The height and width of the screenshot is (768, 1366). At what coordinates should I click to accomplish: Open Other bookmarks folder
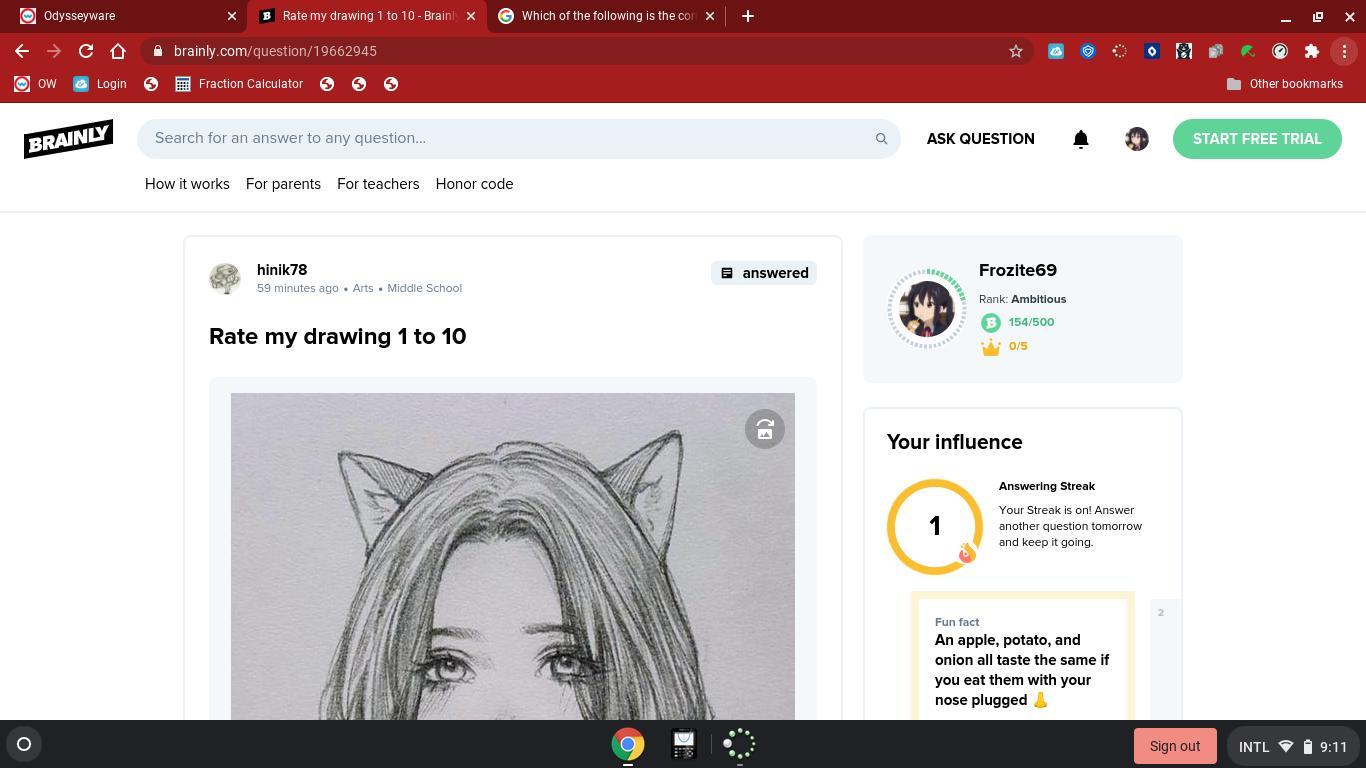[1284, 84]
